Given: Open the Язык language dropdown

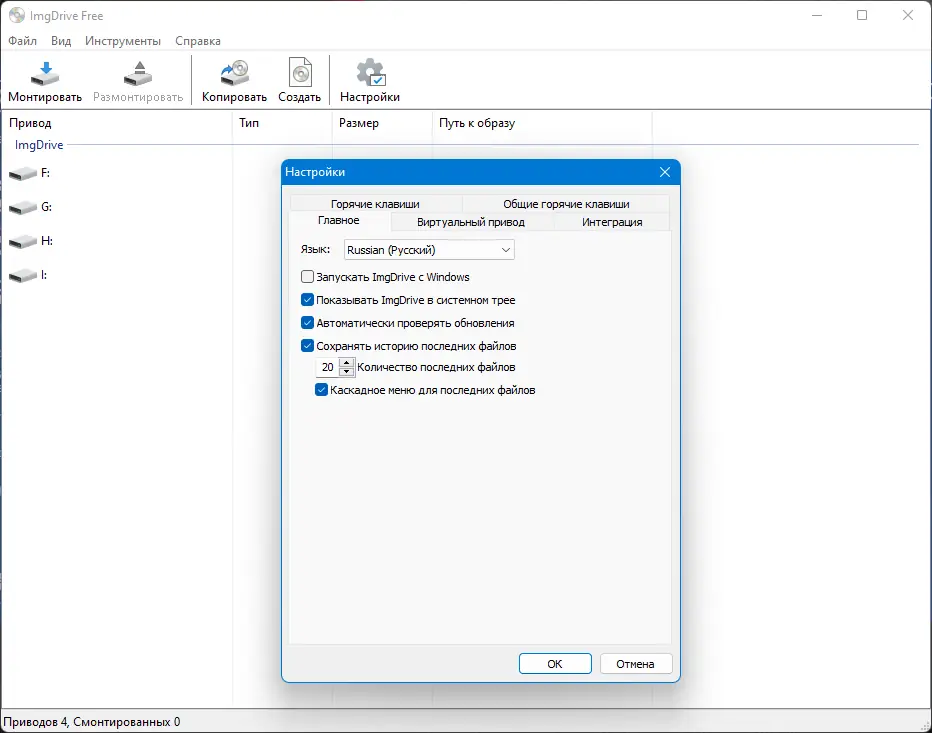Looking at the screenshot, I should click(x=429, y=250).
